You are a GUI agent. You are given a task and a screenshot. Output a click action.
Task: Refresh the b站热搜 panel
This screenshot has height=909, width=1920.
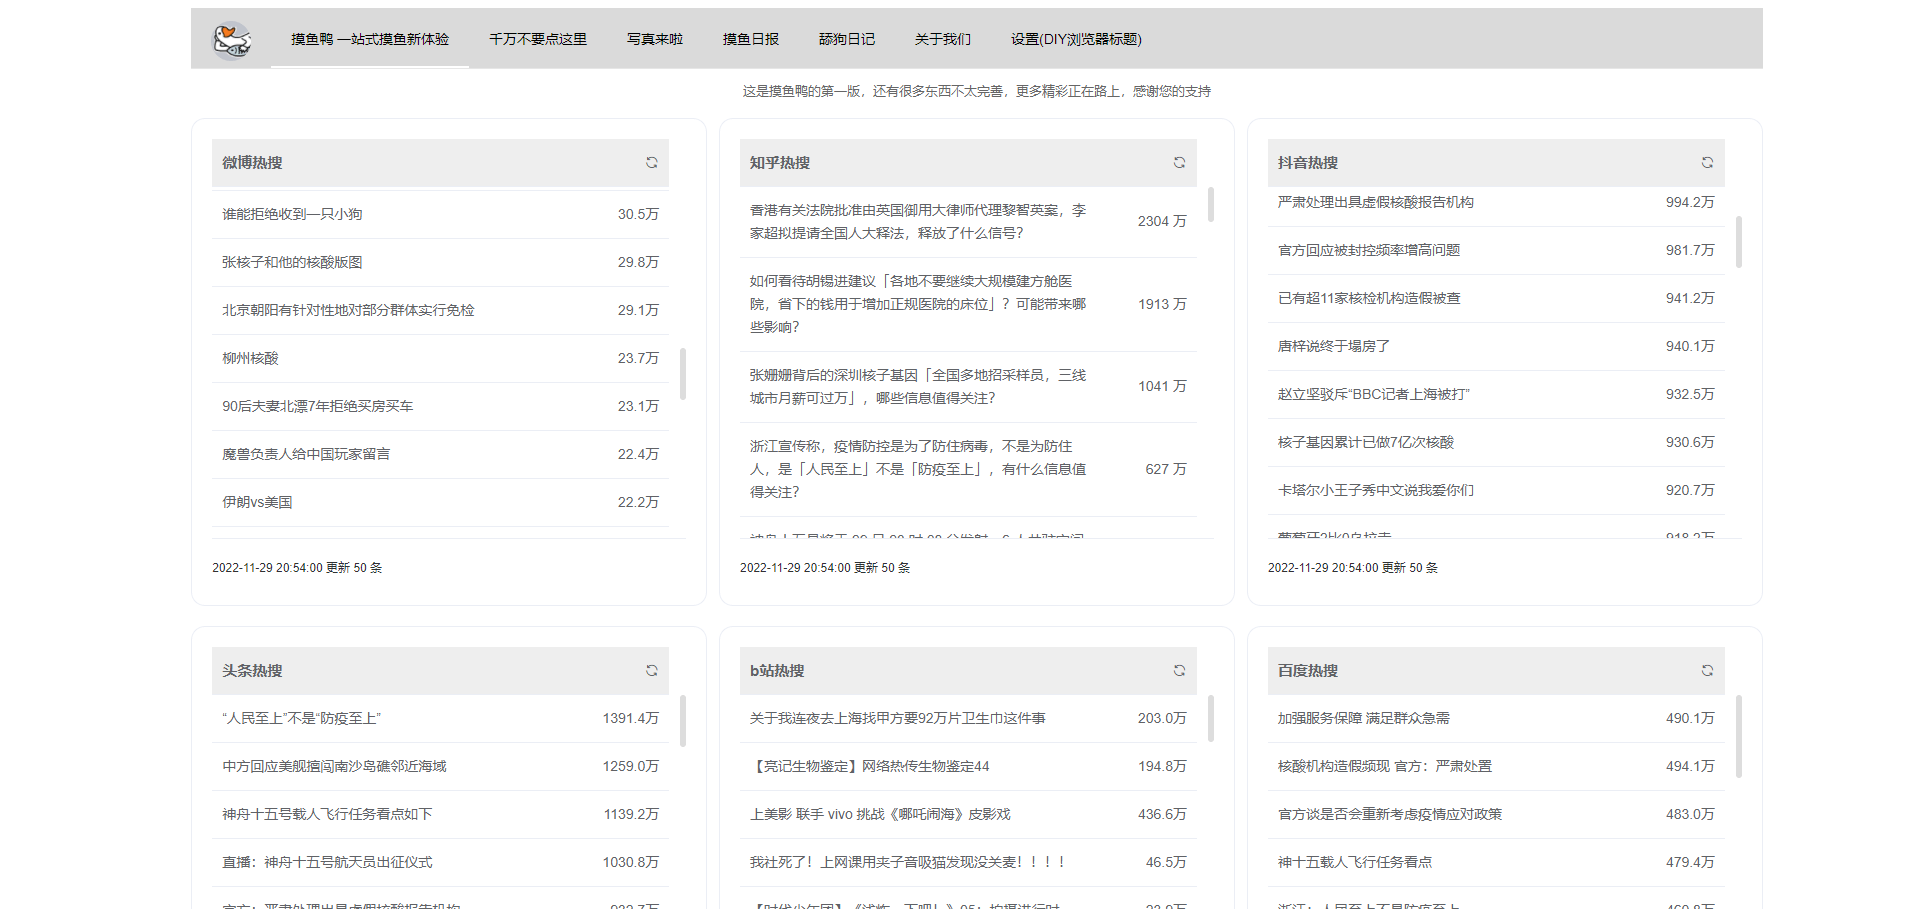1179,670
